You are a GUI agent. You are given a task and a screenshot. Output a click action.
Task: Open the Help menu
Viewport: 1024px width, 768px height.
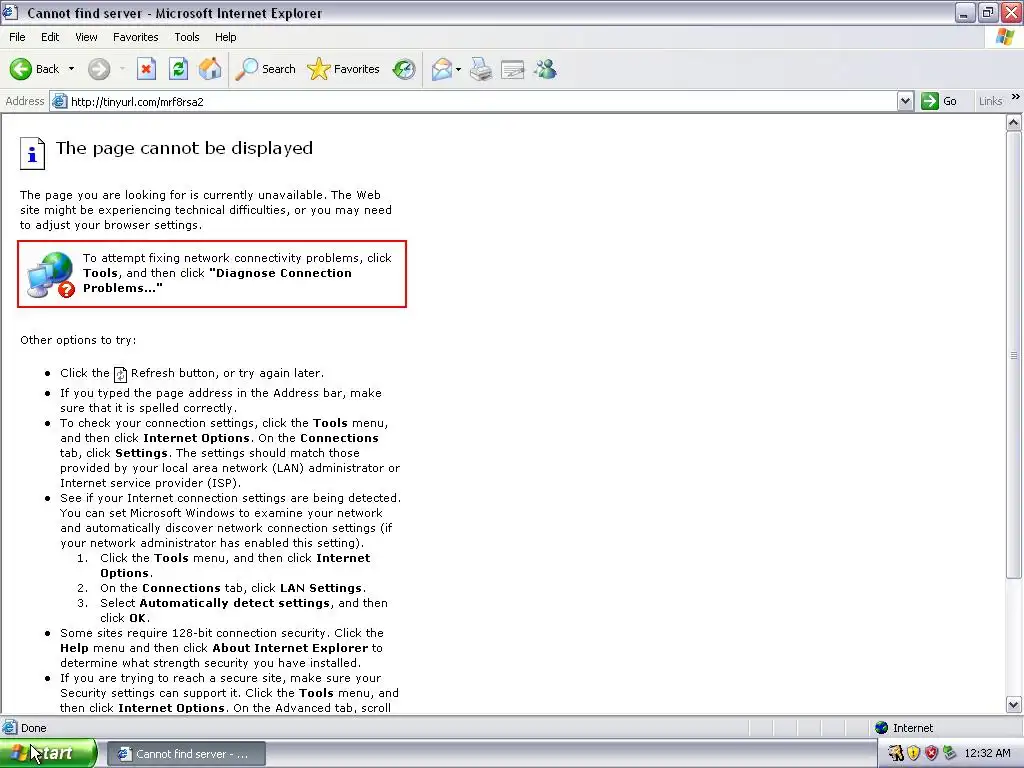tap(226, 37)
